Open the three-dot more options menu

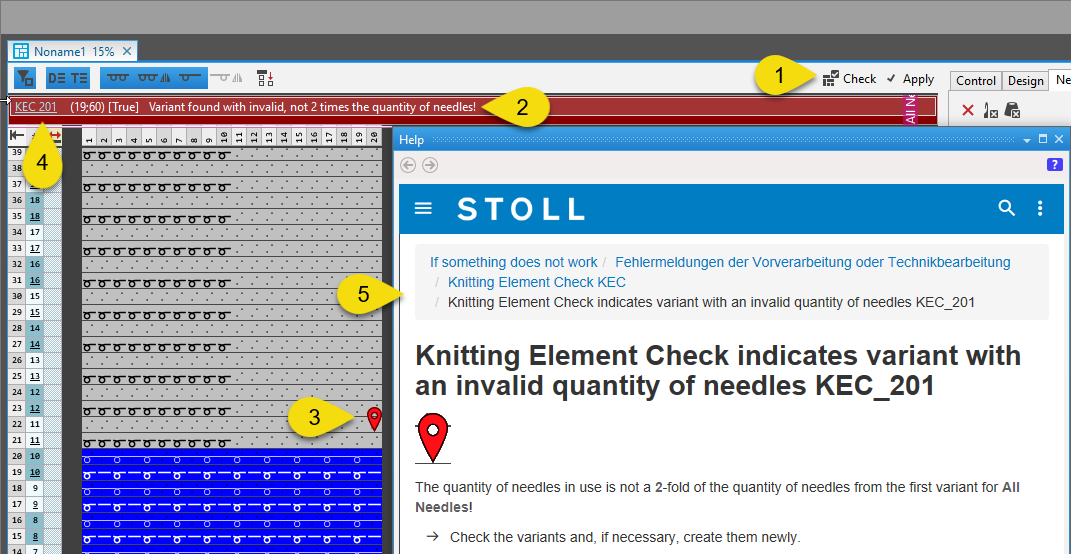pyautogui.click(x=1040, y=208)
